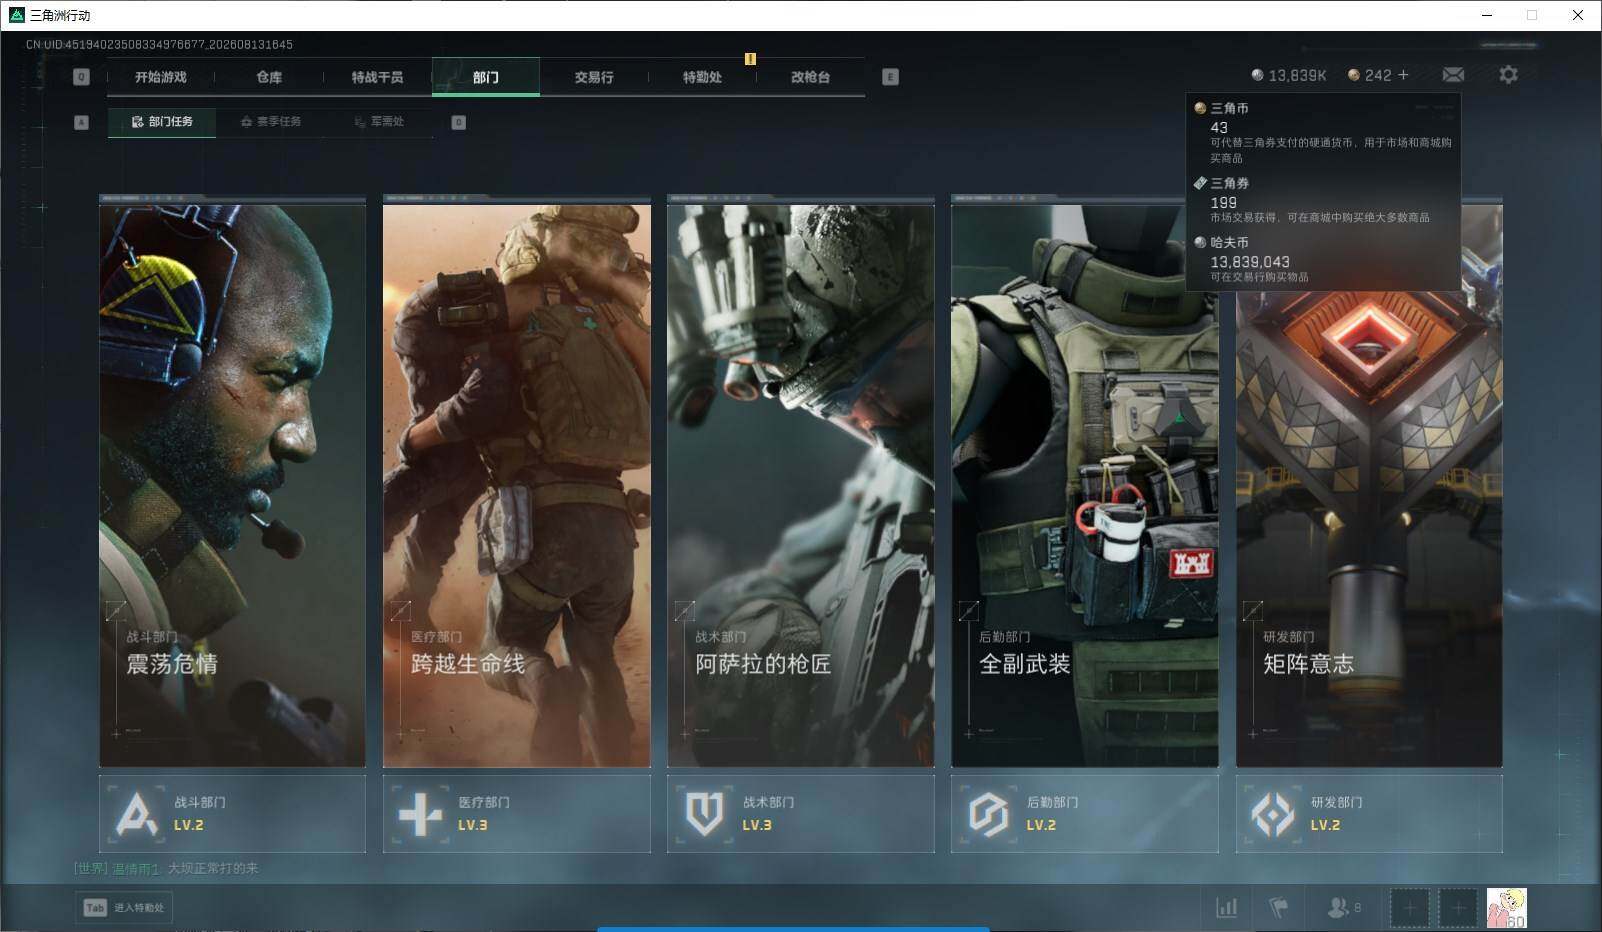Minimize the 三角洲行动 window
The image size is (1602, 932).
tap(1486, 15)
